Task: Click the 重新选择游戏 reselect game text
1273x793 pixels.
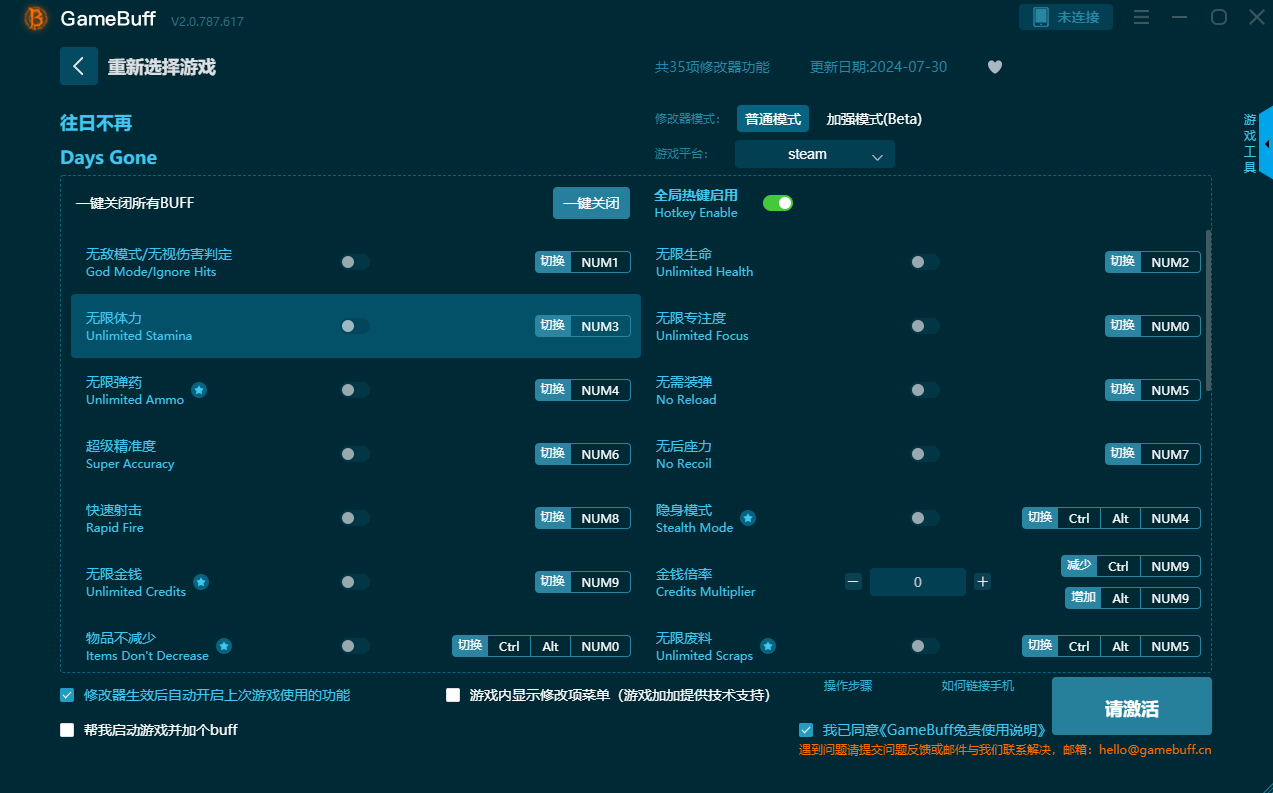Action: pyautogui.click(x=162, y=67)
